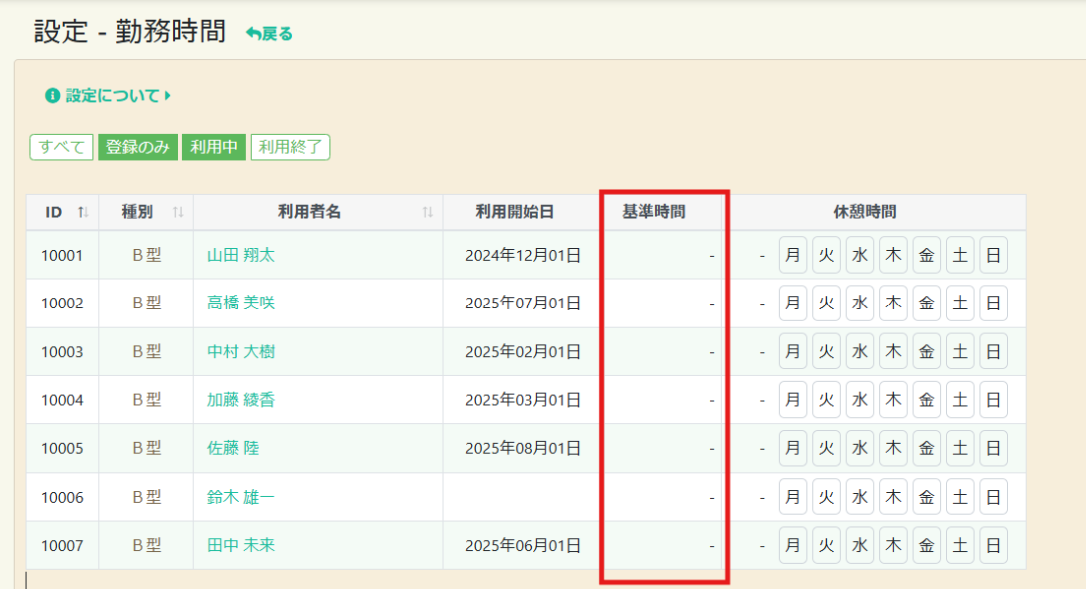This screenshot has height=589, width=1086.
Task: Click 金 button in 加藤 綾香 row
Action: [927, 400]
